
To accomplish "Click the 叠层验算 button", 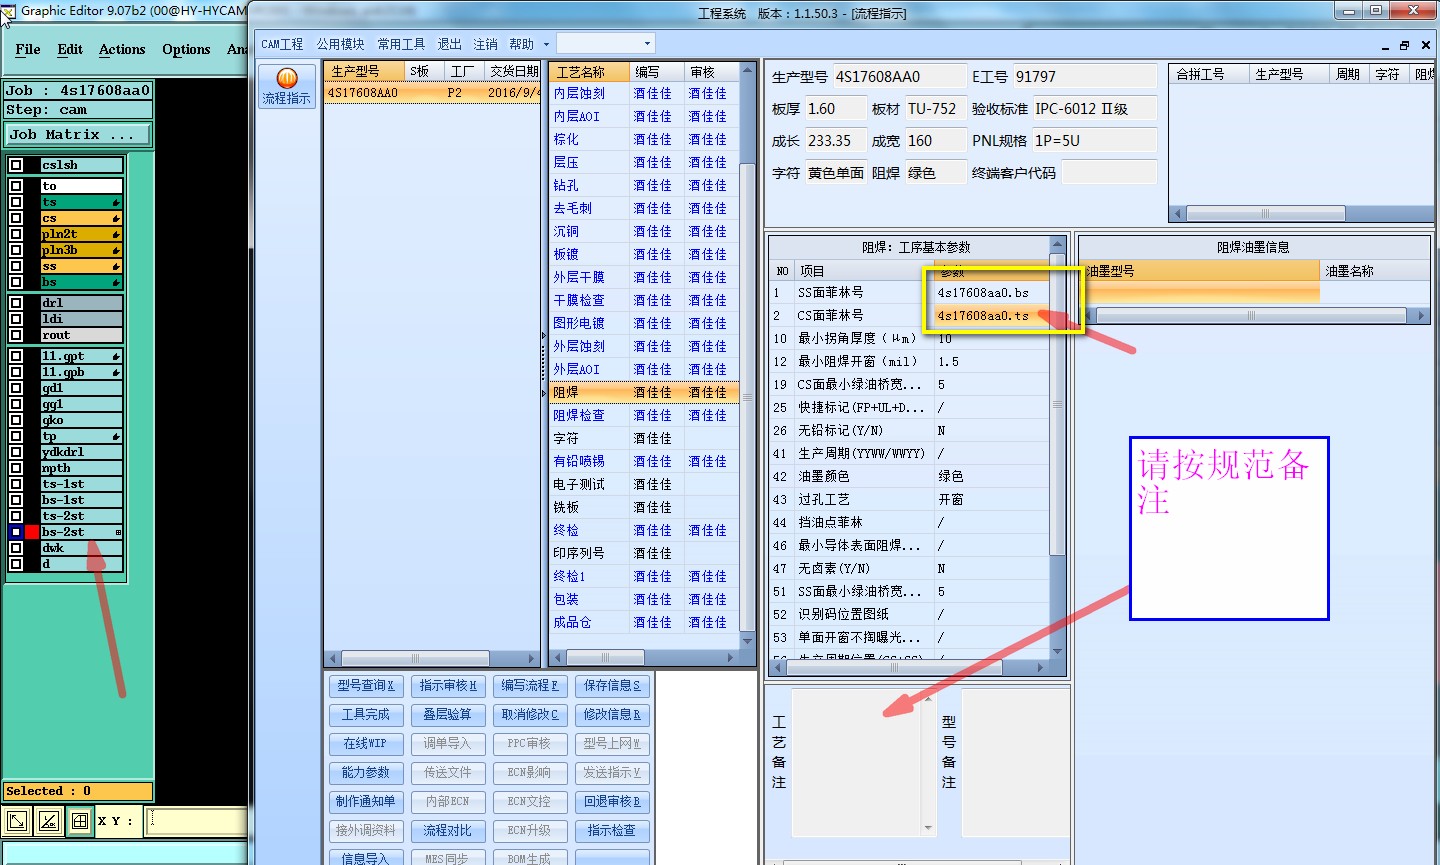I will [448, 715].
